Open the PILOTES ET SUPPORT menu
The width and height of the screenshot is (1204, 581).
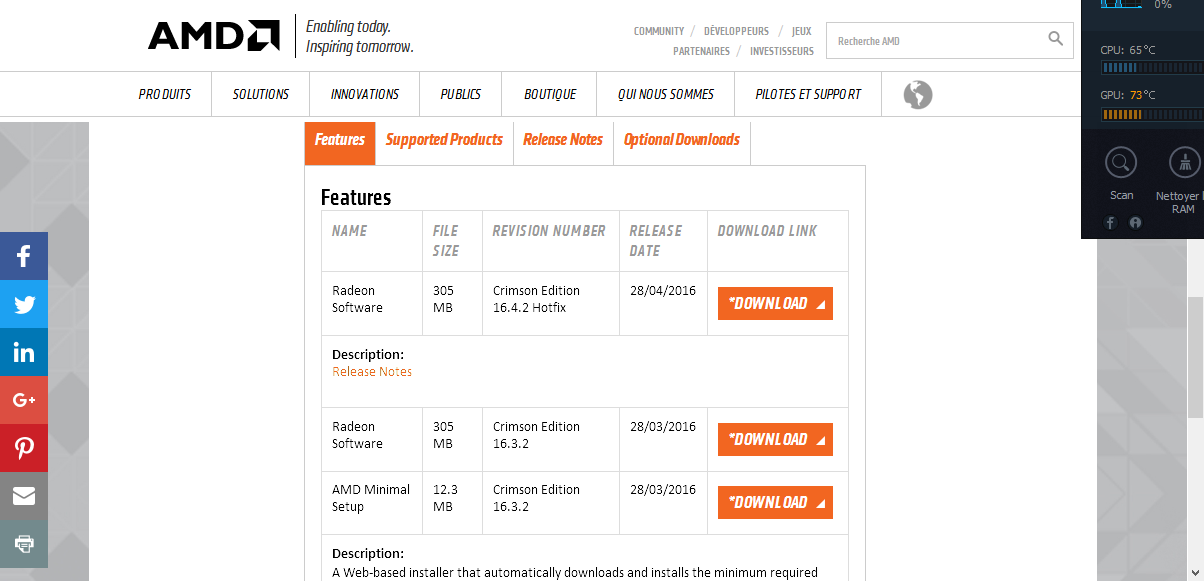coord(808,94)
